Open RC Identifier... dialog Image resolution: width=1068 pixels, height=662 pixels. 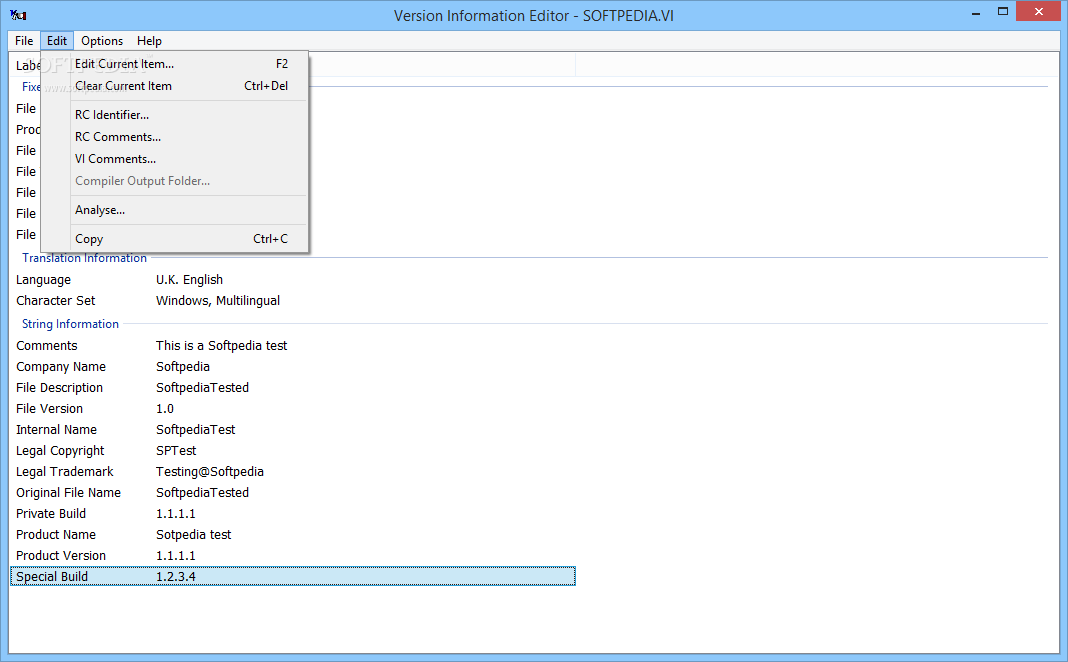(174, 115)
